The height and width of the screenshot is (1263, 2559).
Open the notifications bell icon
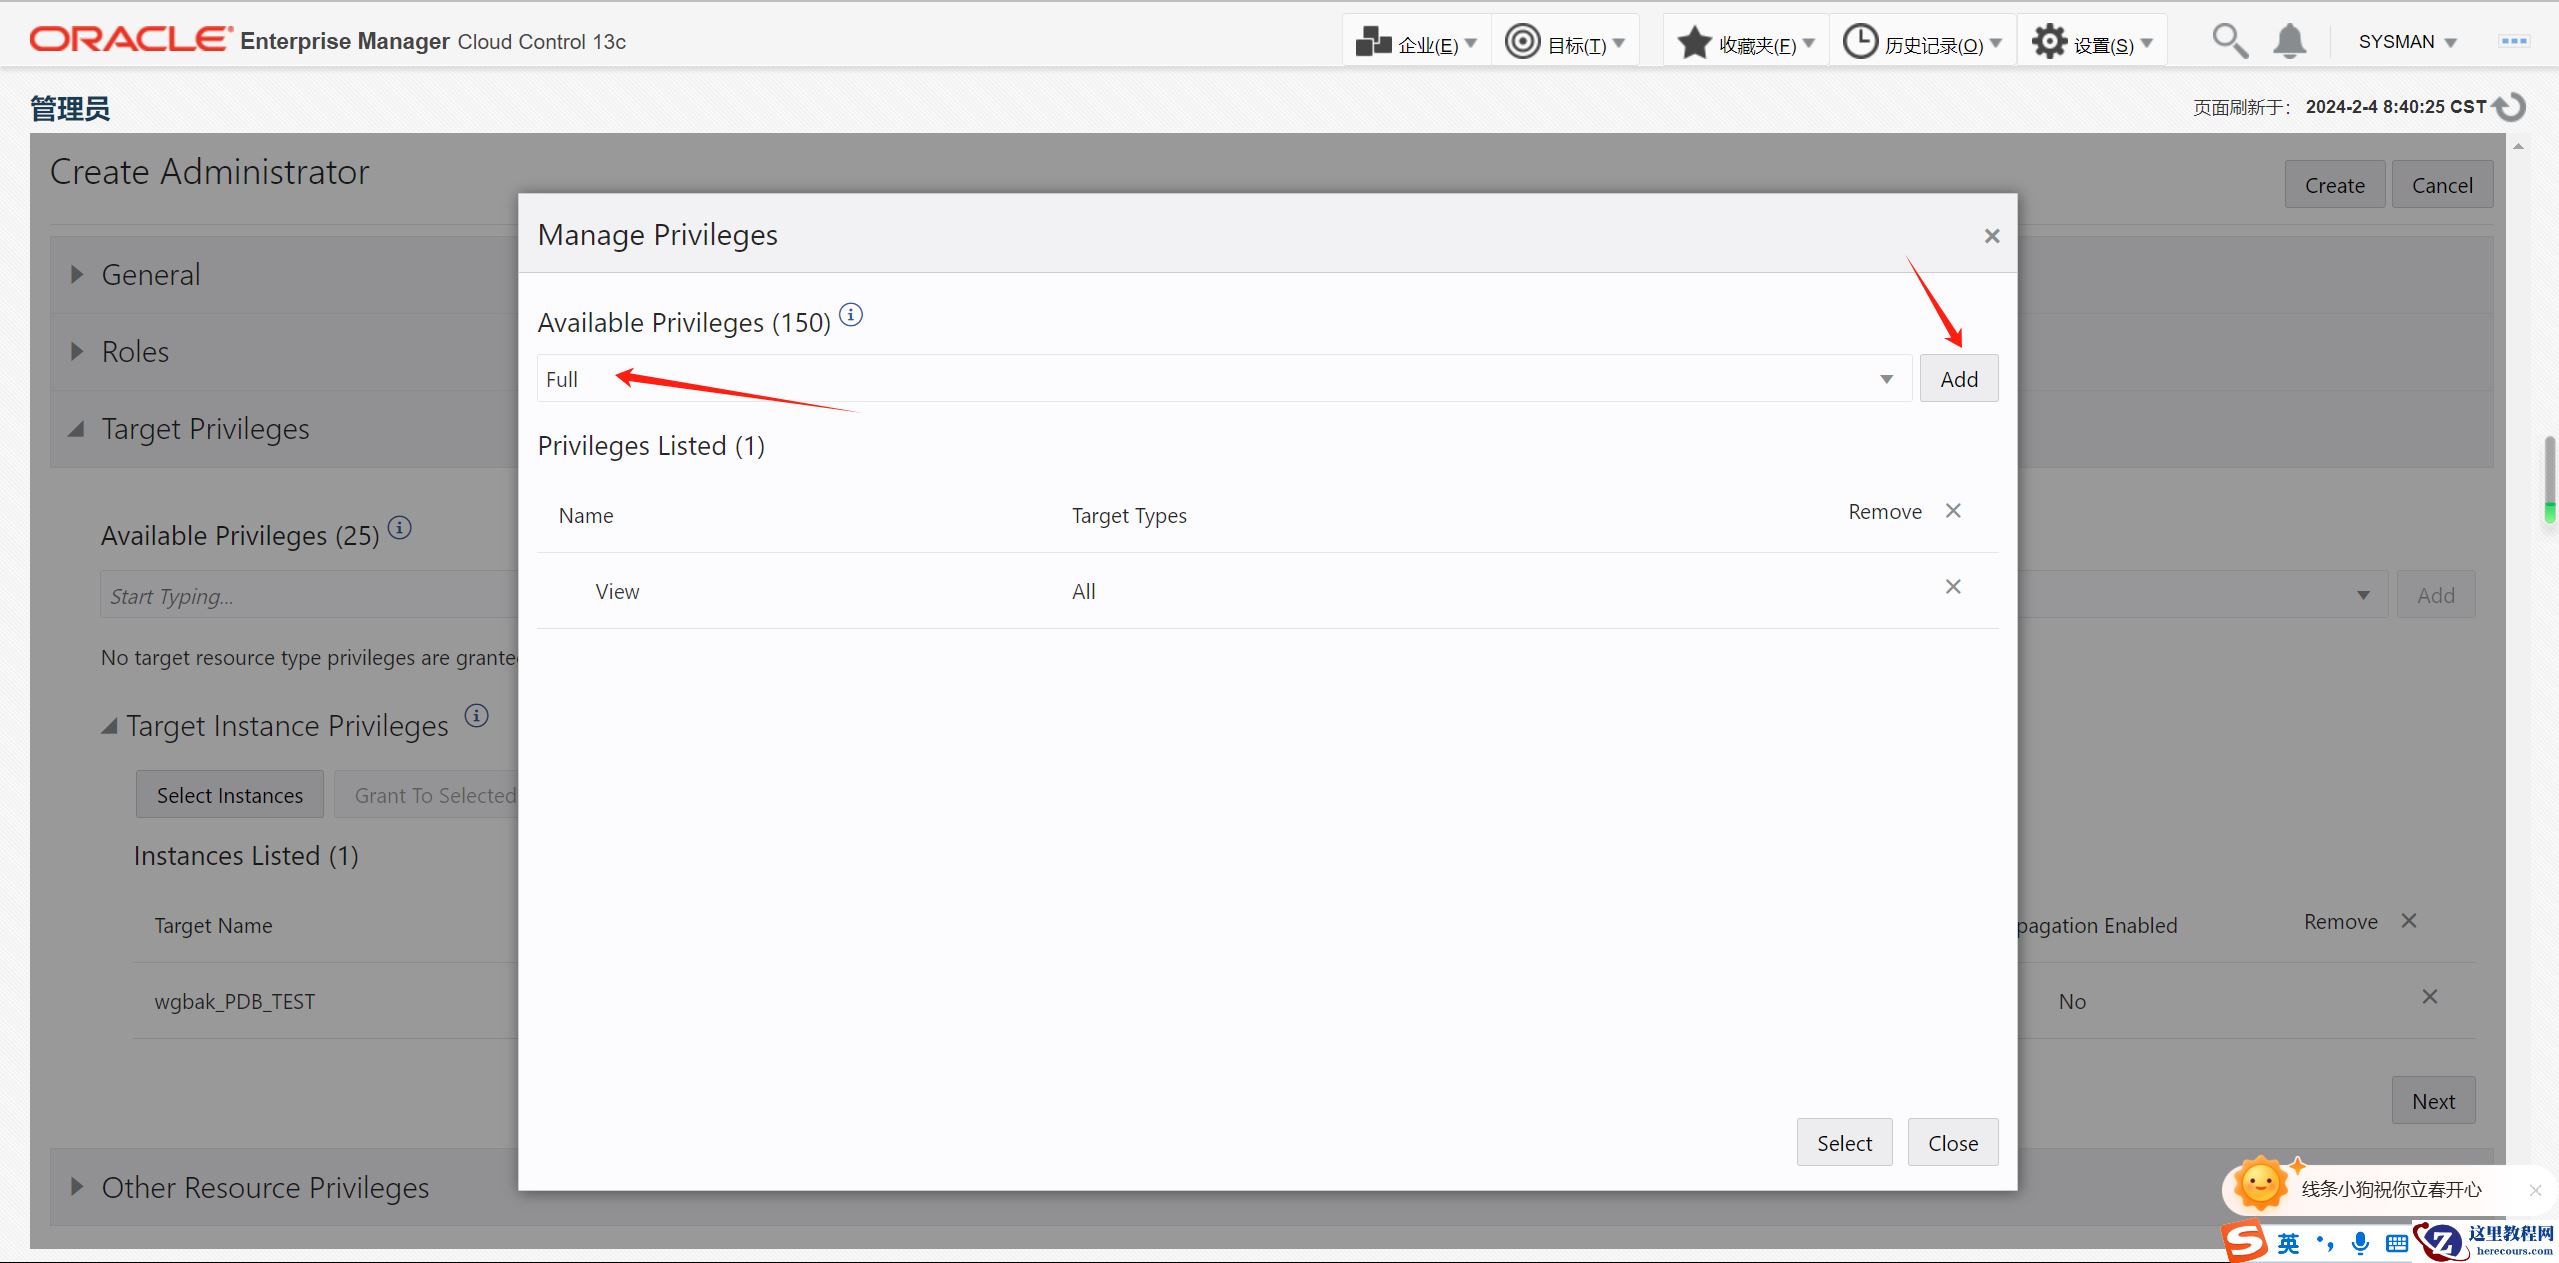coord(2289,41)
